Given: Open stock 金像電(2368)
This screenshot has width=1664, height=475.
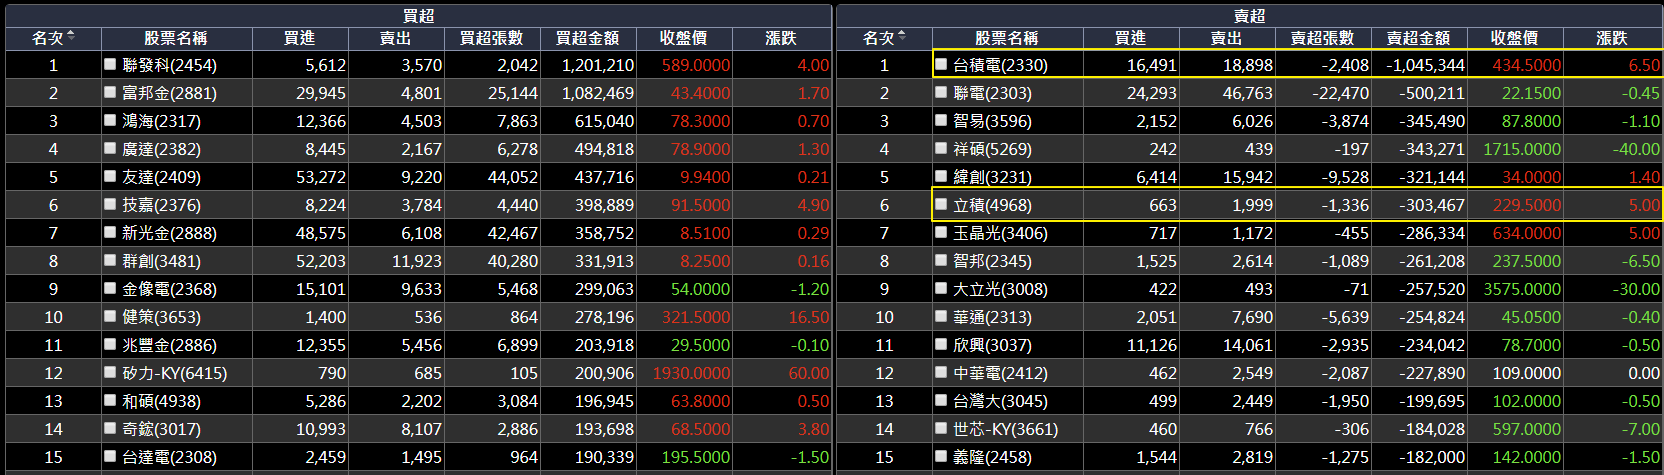Looking at the screenshot, I should pos(169,289).
